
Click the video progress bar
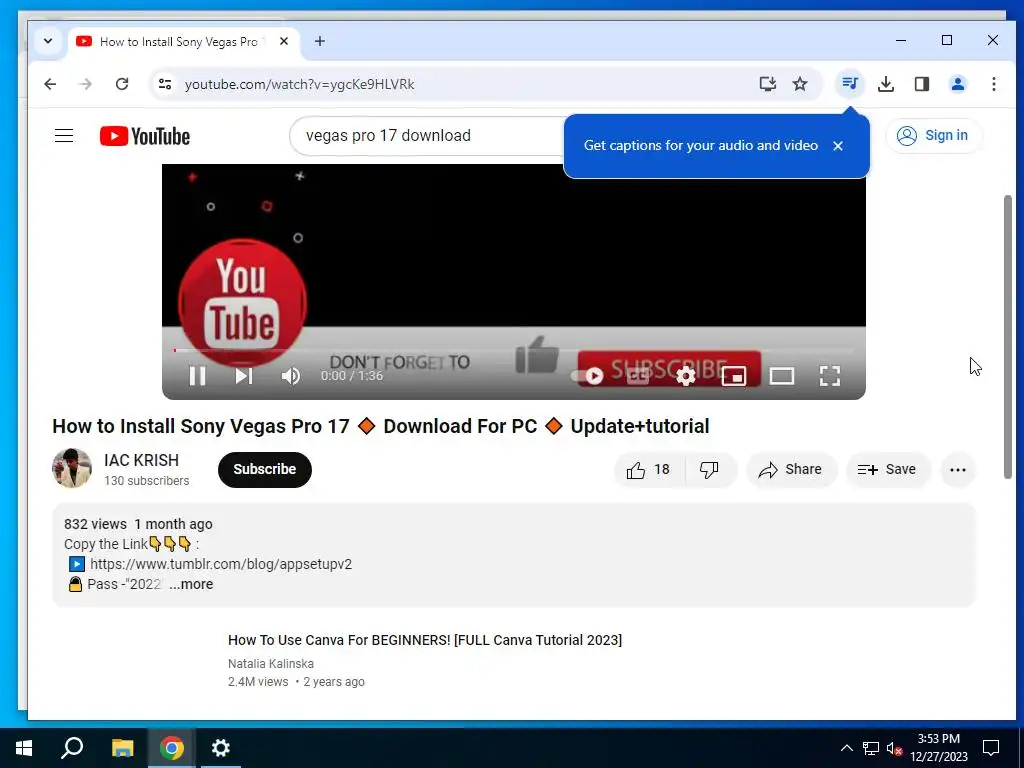(x=514, y=351)
